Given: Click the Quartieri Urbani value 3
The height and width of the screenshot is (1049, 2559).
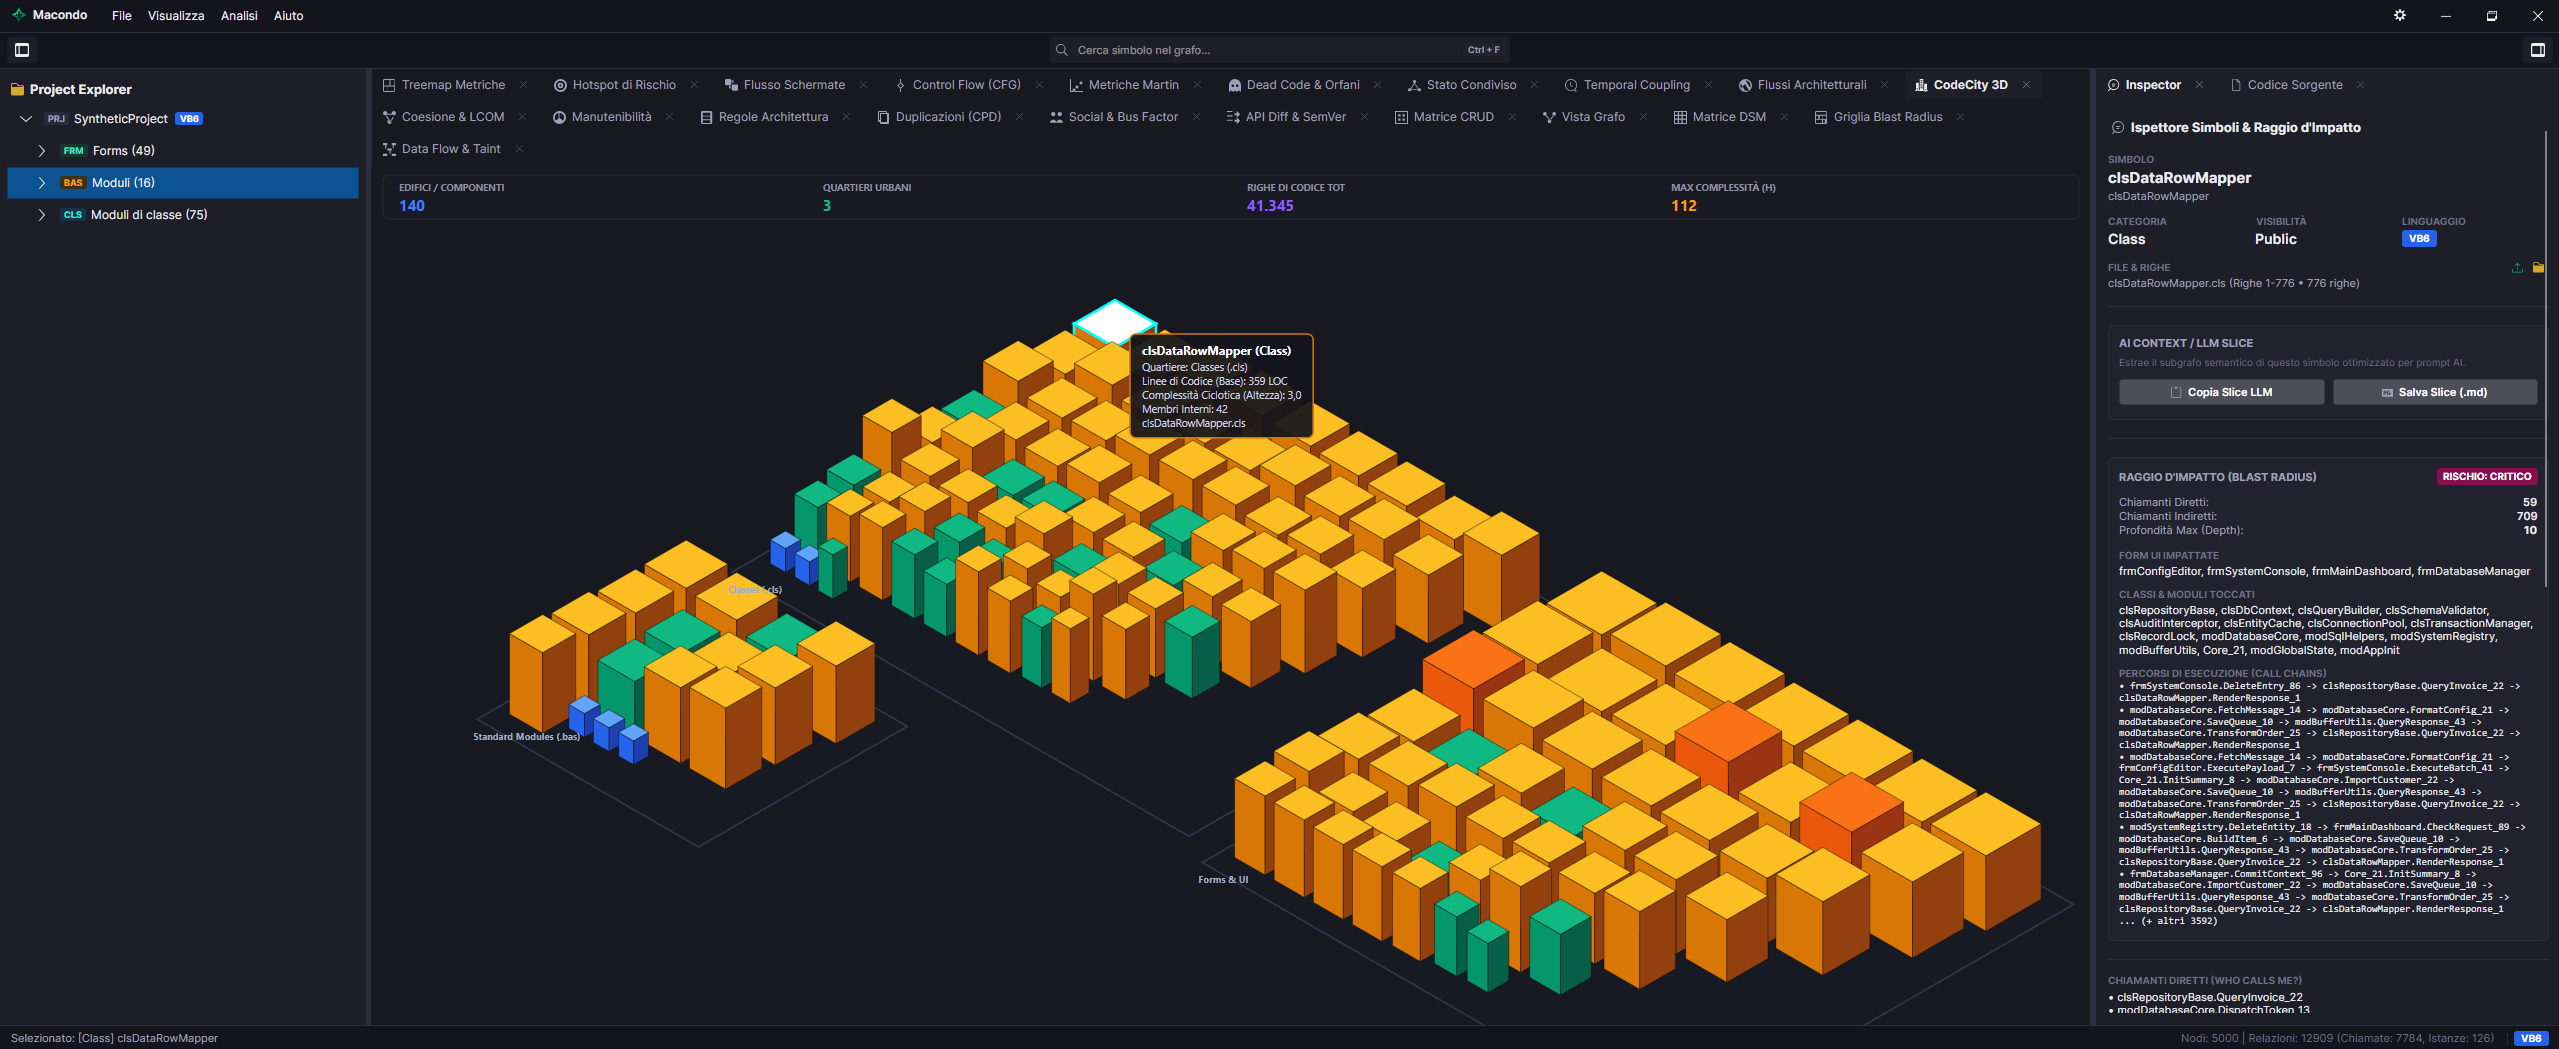Looking at the screenshot, I should click(827, 206).
